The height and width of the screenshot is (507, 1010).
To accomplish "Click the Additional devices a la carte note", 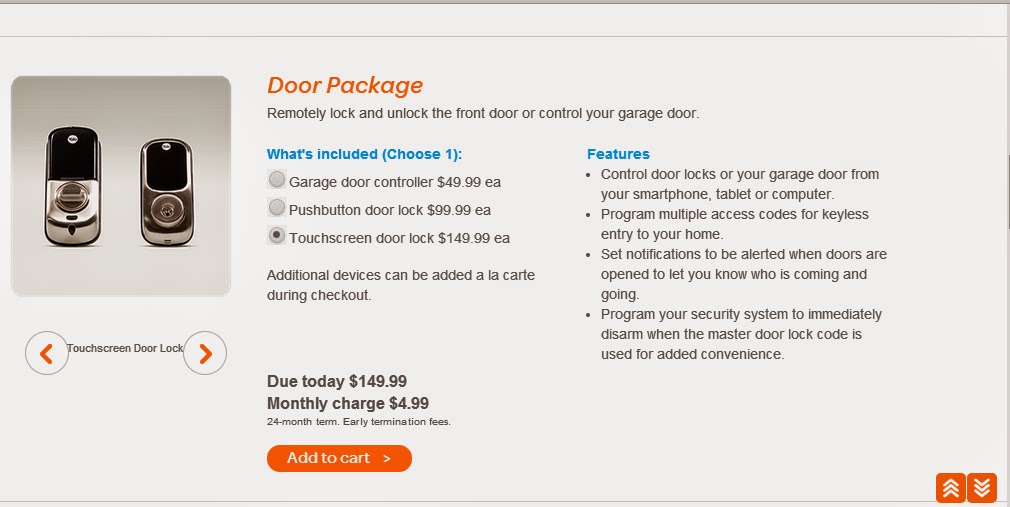I will (401, 285).
